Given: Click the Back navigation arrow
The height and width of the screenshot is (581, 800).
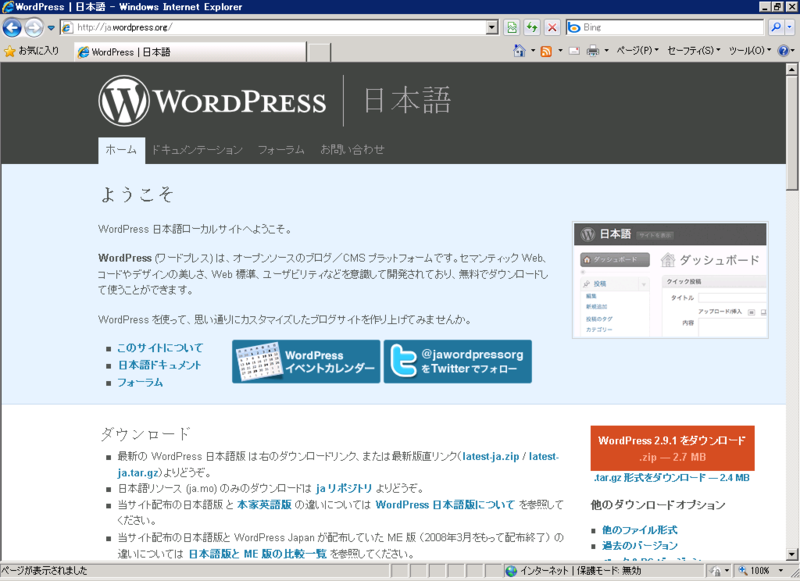Looking at the screenshot, I should [x=10, y=27].
